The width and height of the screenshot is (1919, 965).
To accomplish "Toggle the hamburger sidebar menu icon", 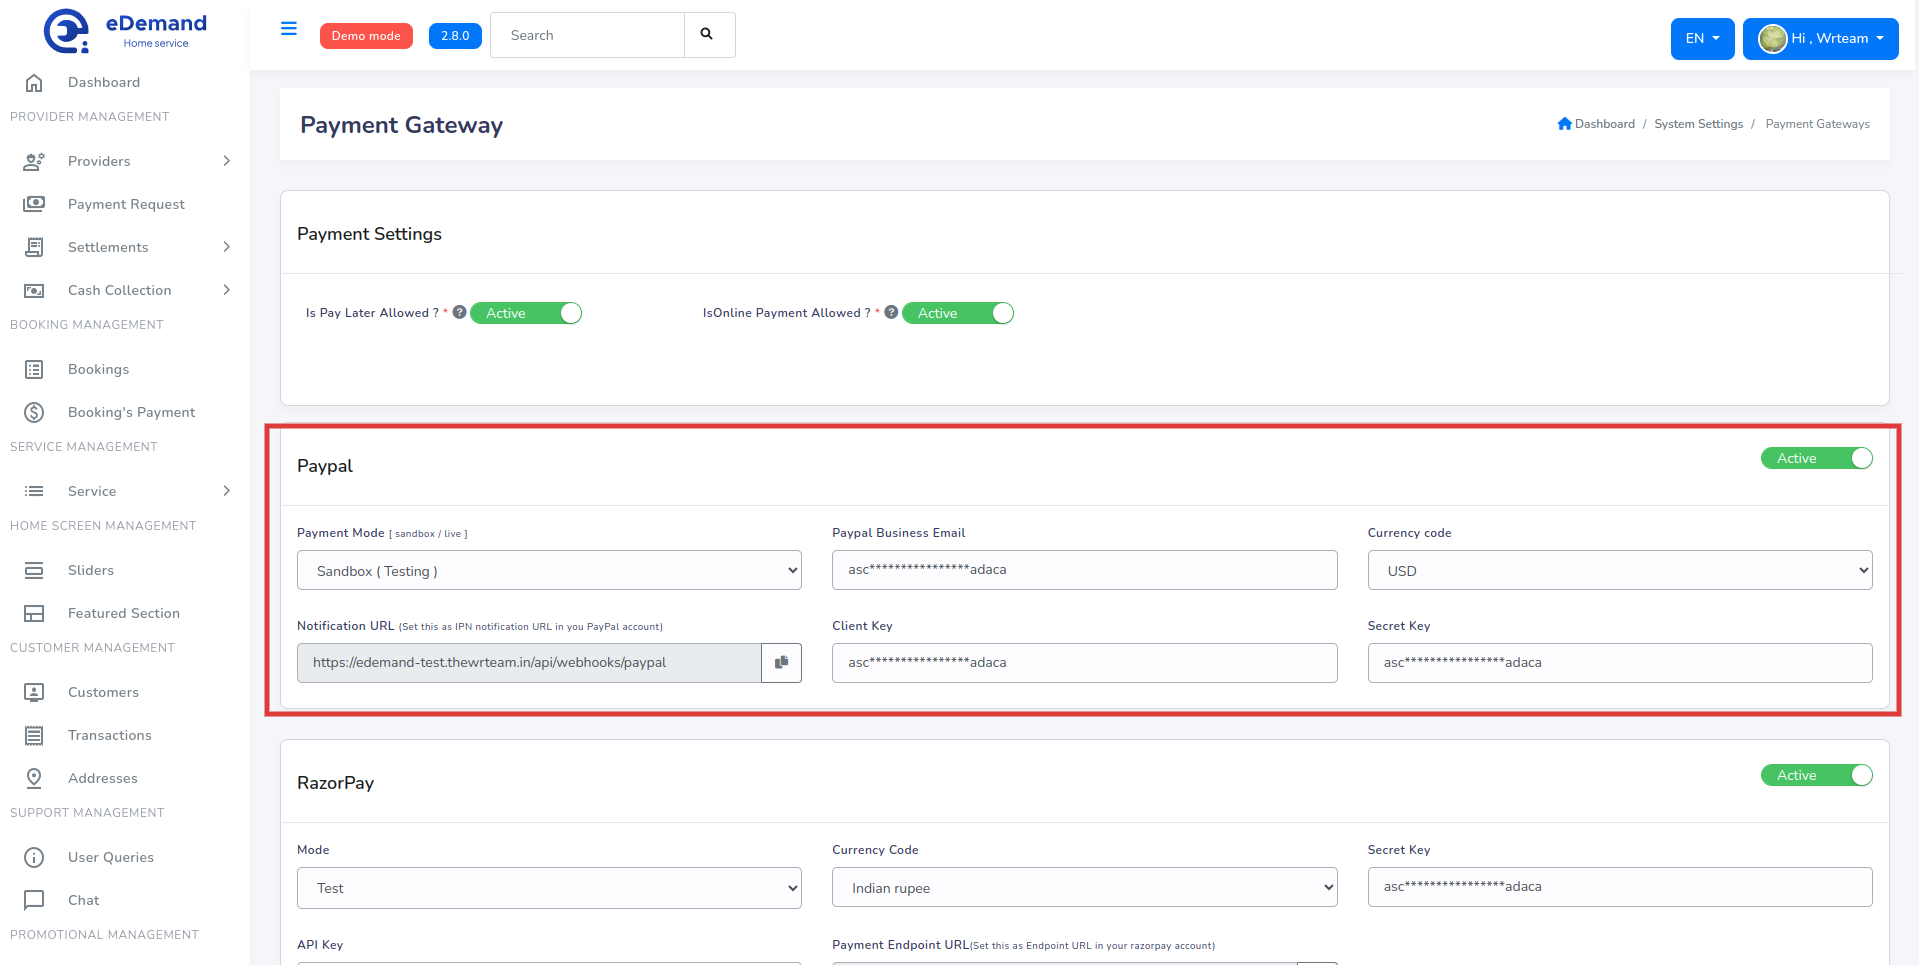I will [289, 29].
